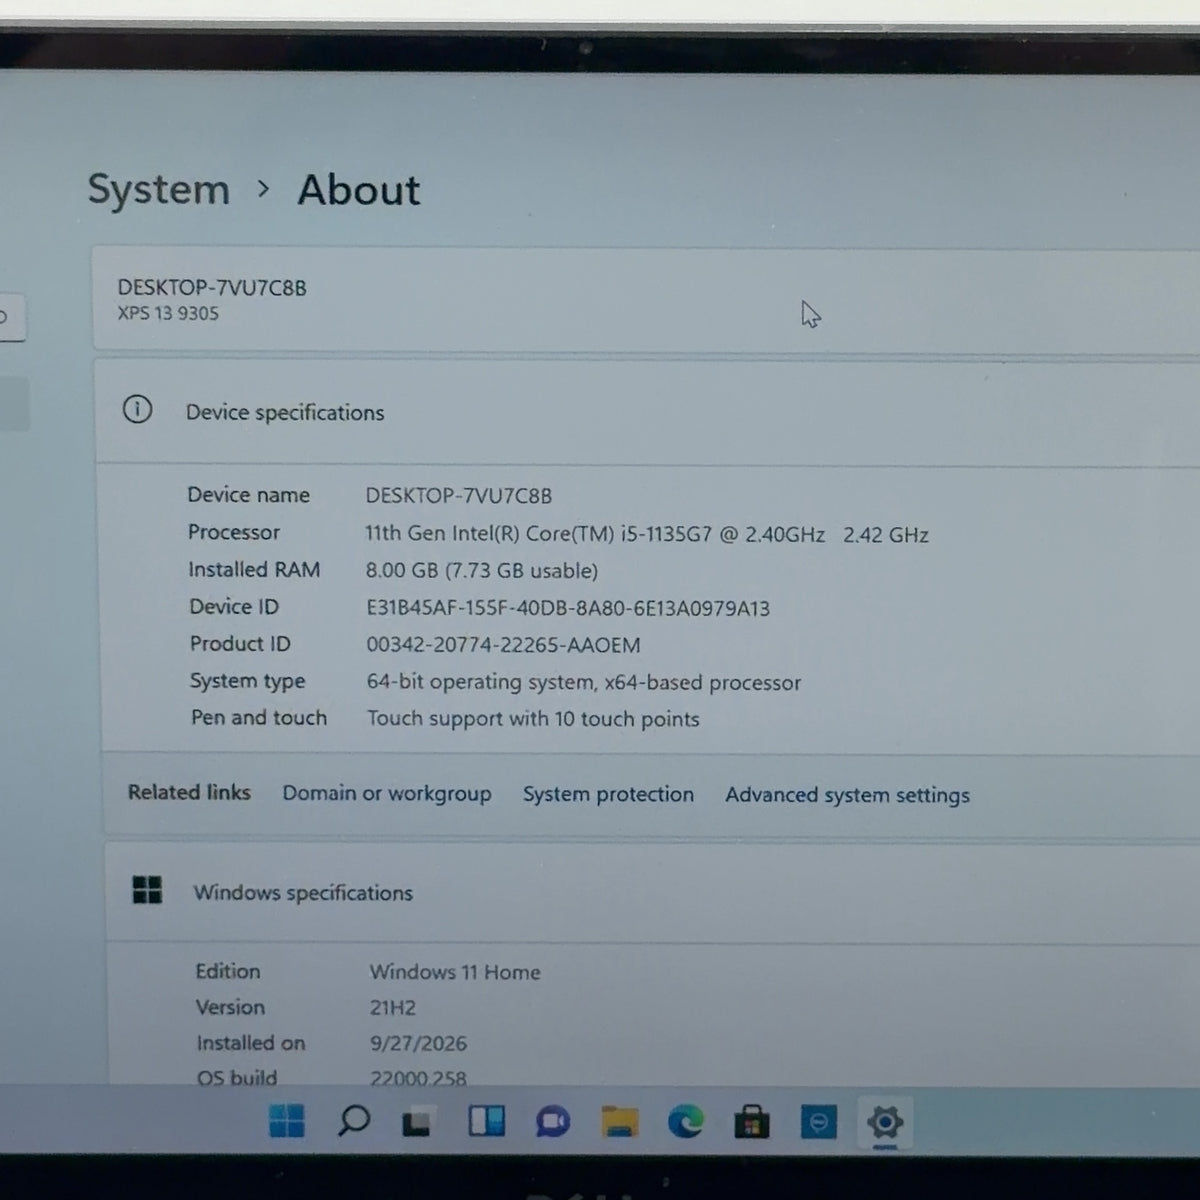The width and height of the screenshot is (1200, 1200).
Task: Open Advanced system settings link
Action: (847, 795)
